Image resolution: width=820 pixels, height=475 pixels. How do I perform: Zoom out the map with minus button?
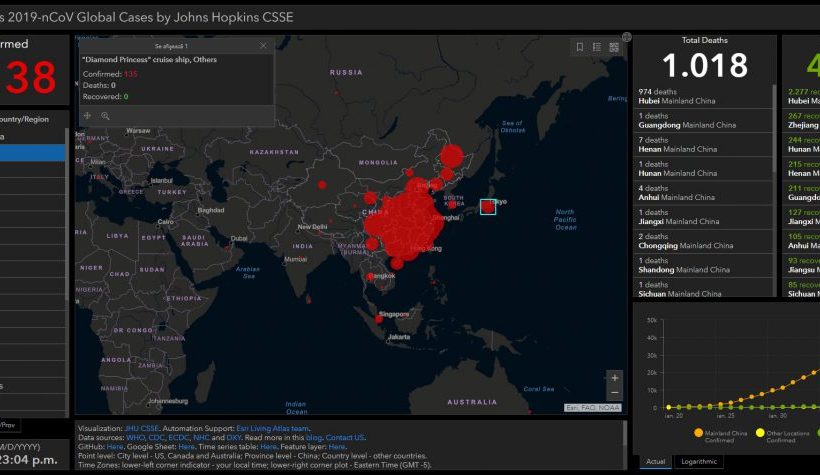[x=614, y=392]
